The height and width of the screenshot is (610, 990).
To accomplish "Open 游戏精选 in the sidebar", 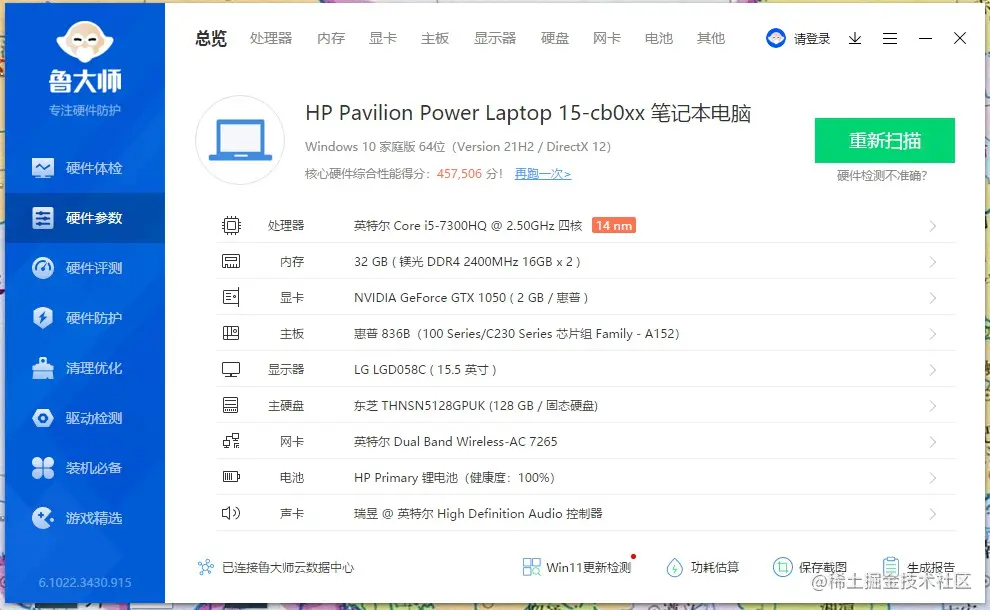I will 85,518.
